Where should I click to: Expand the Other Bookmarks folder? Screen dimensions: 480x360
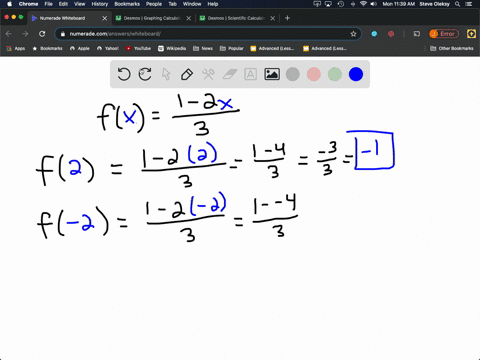(x=452, y=48)
